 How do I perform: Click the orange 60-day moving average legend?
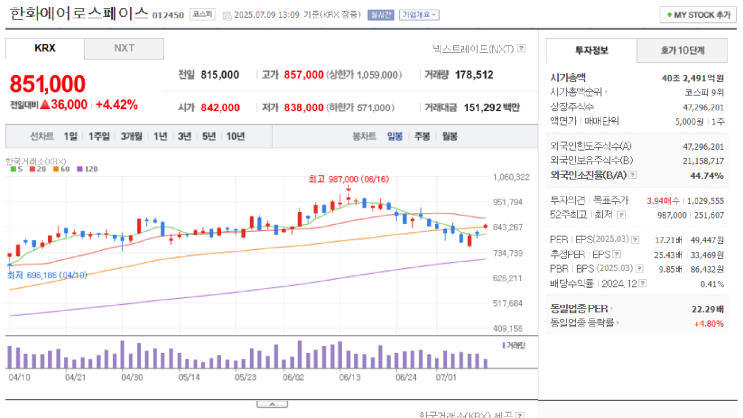61,169
